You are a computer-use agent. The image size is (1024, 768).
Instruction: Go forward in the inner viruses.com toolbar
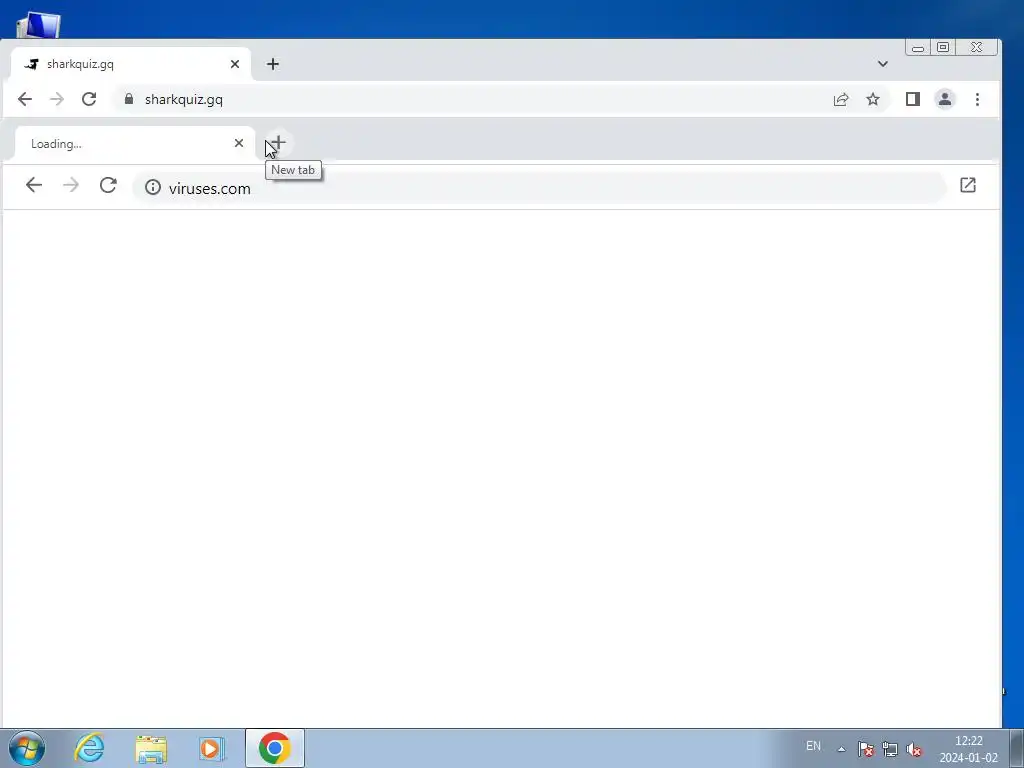pyautogui.click(x=71, y=185)
